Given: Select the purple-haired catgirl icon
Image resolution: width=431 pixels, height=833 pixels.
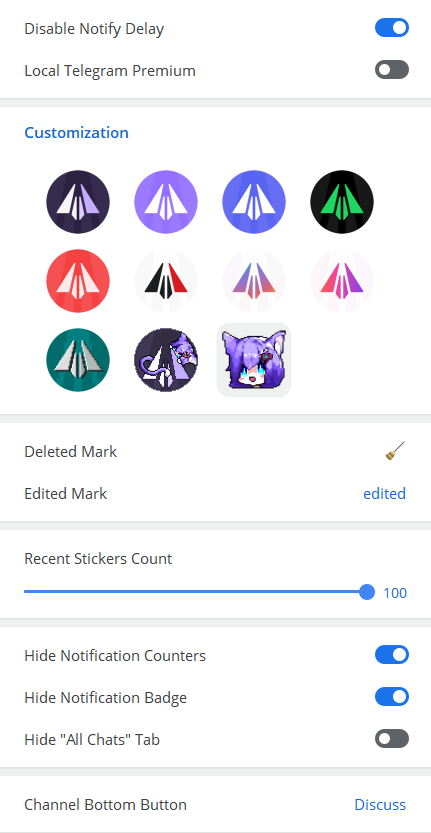Looking at the screenshot, I should [254, 360].
